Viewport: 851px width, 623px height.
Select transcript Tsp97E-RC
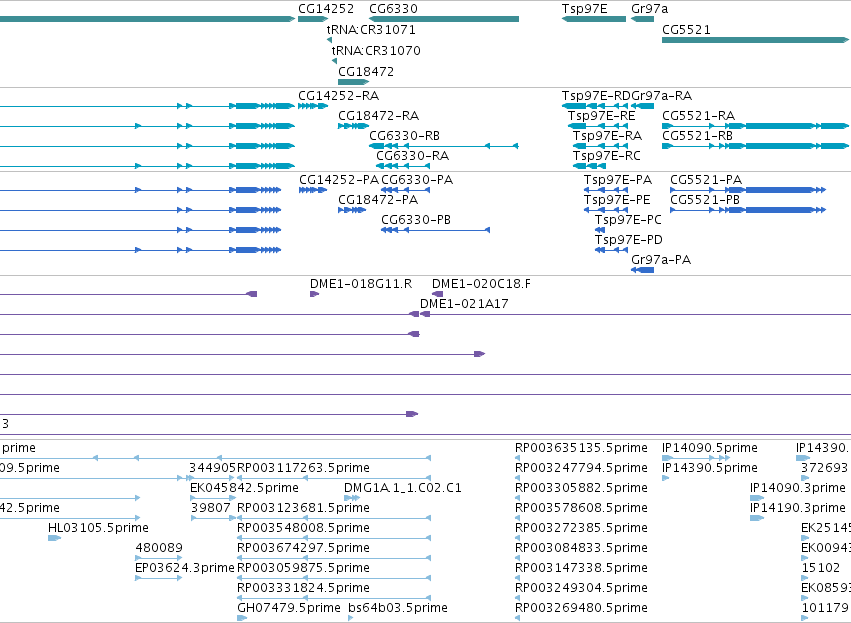point(607,156)
